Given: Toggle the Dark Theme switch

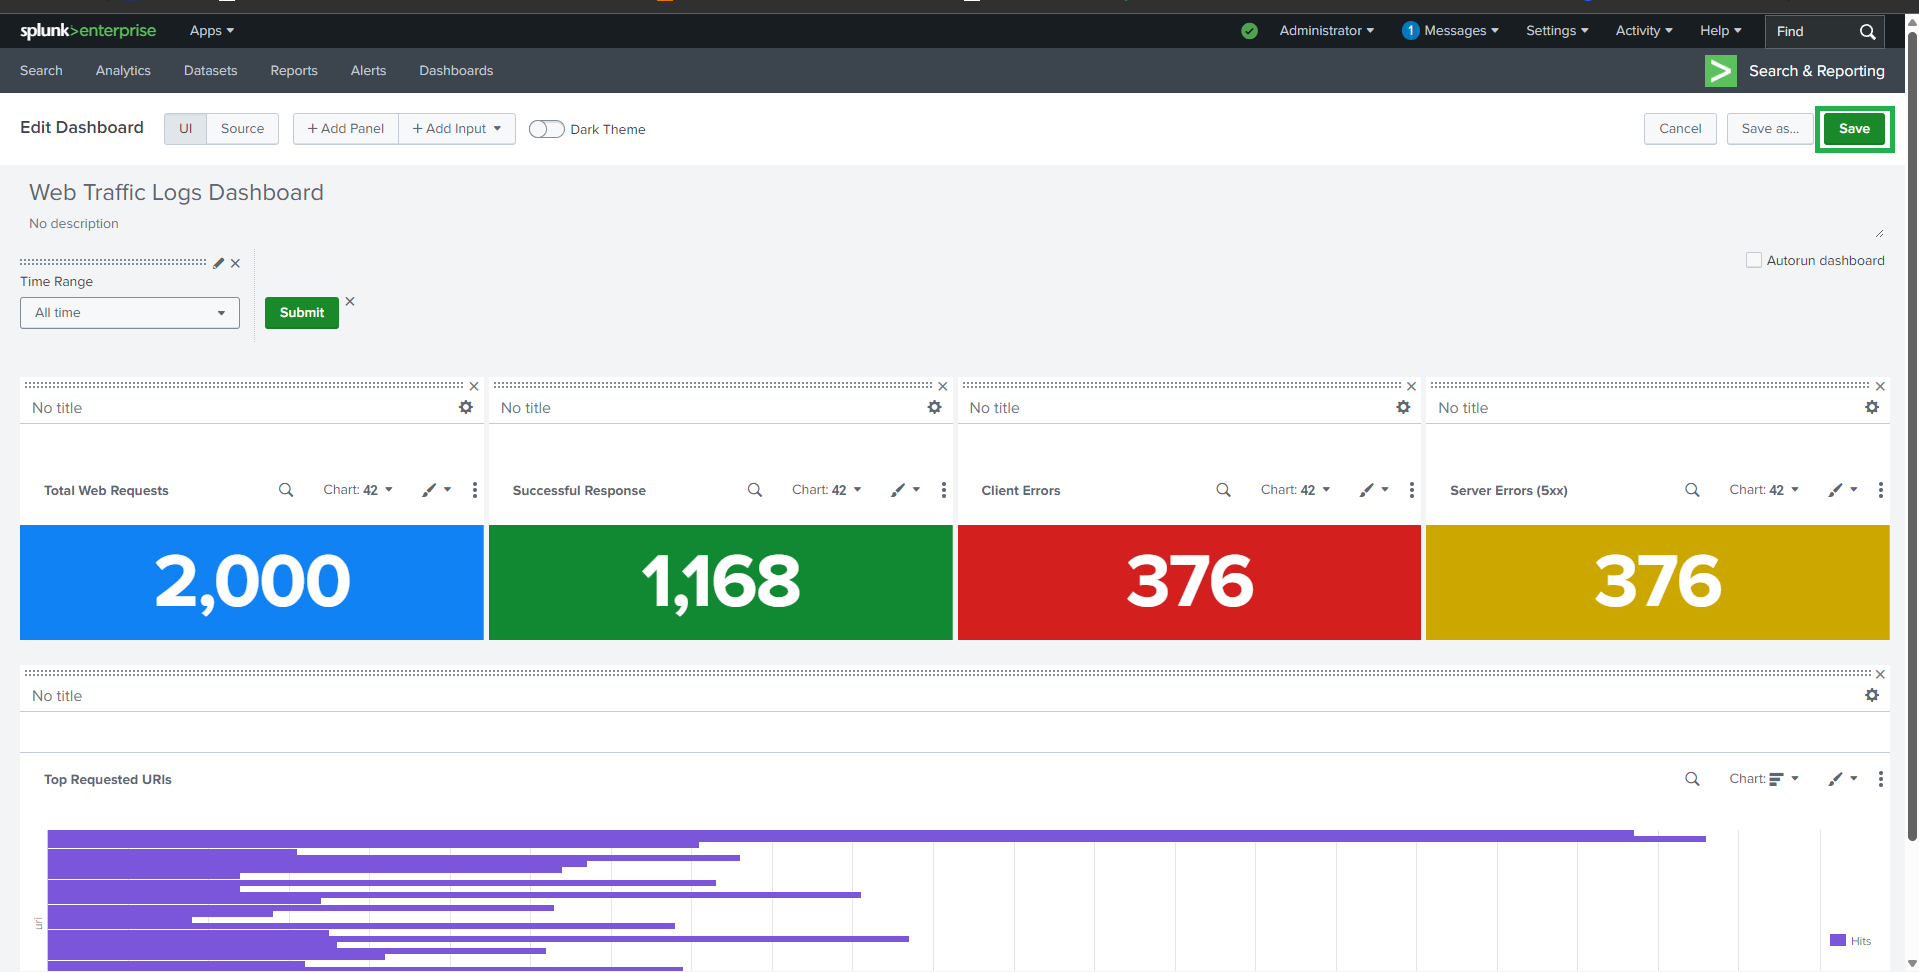Looking at the screenshot, I should pos(546,129).
